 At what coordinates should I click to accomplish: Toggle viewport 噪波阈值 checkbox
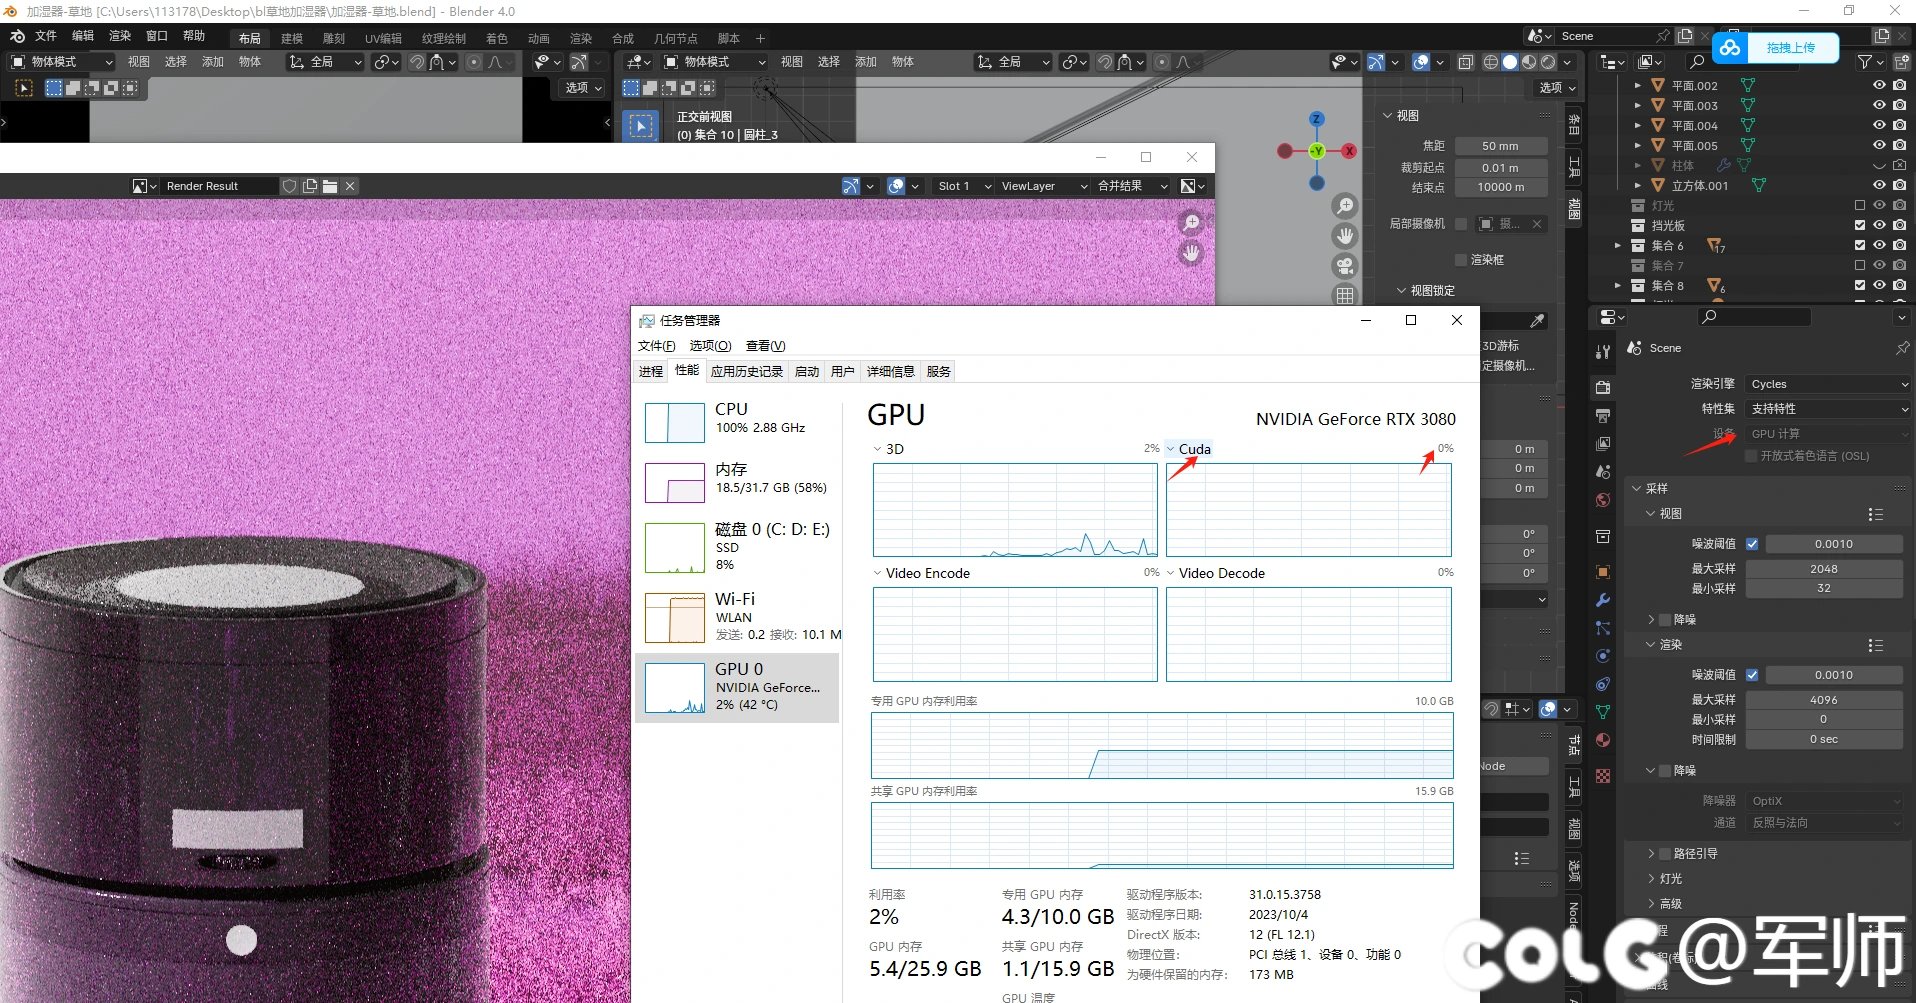(x=1752, y=544)
